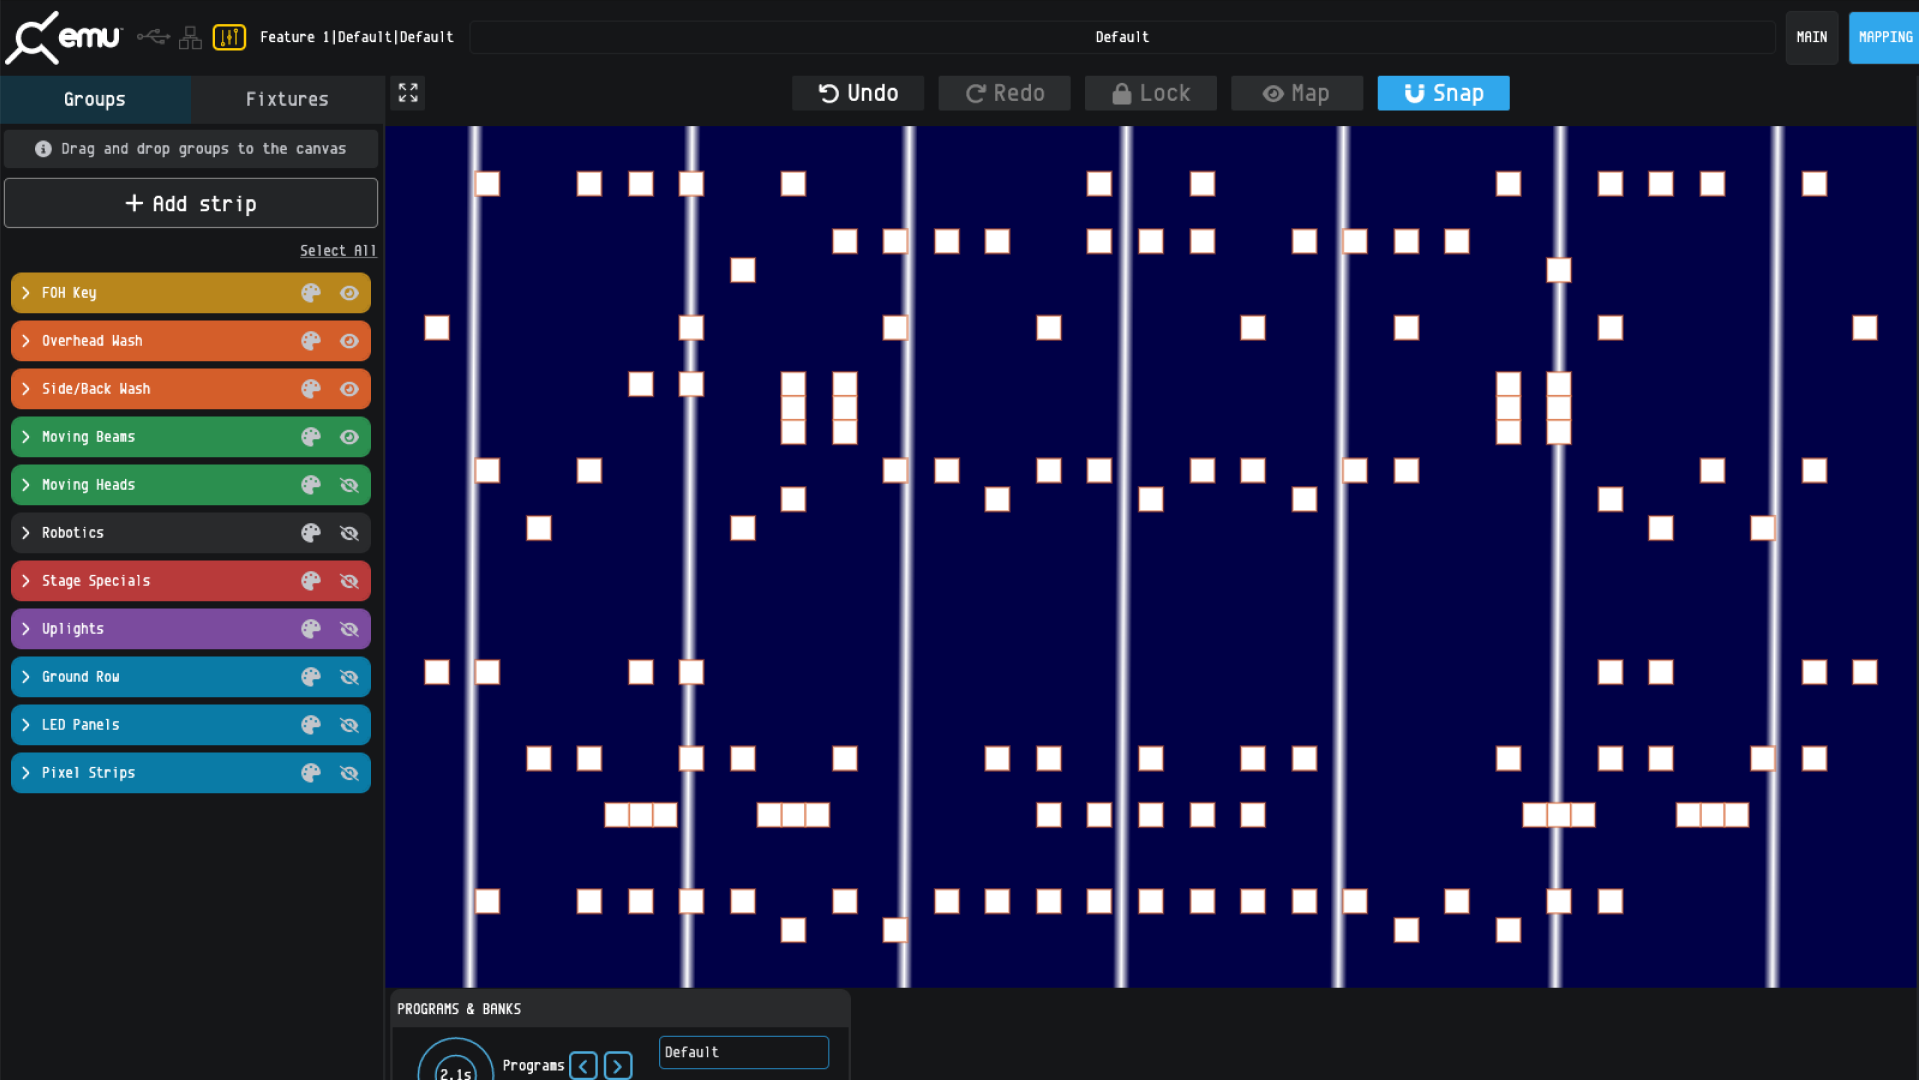1920x1080 pixels.
Task: Expand the Ground Row group
Action: coord(26,677)
